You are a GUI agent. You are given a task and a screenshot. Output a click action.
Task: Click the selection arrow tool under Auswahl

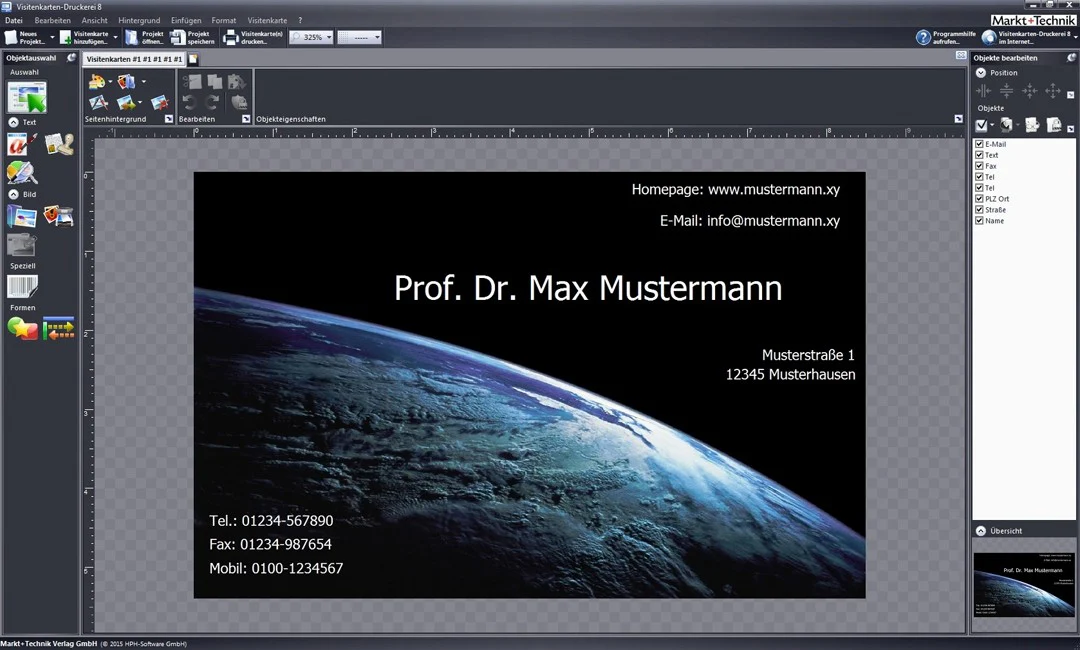pyautogui.click(x=27, y=96)
